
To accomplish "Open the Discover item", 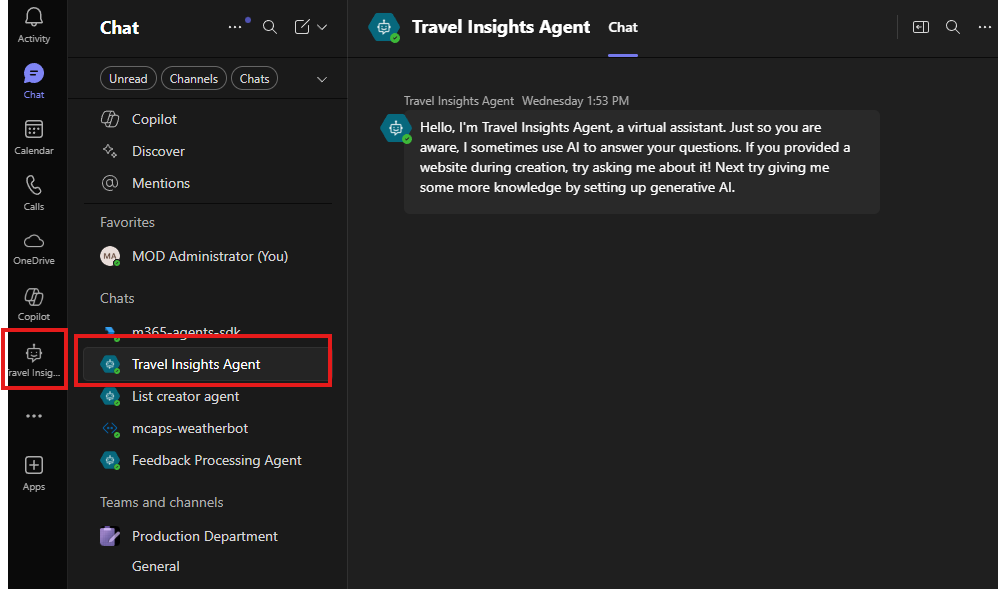I will [x=208, y=151].
